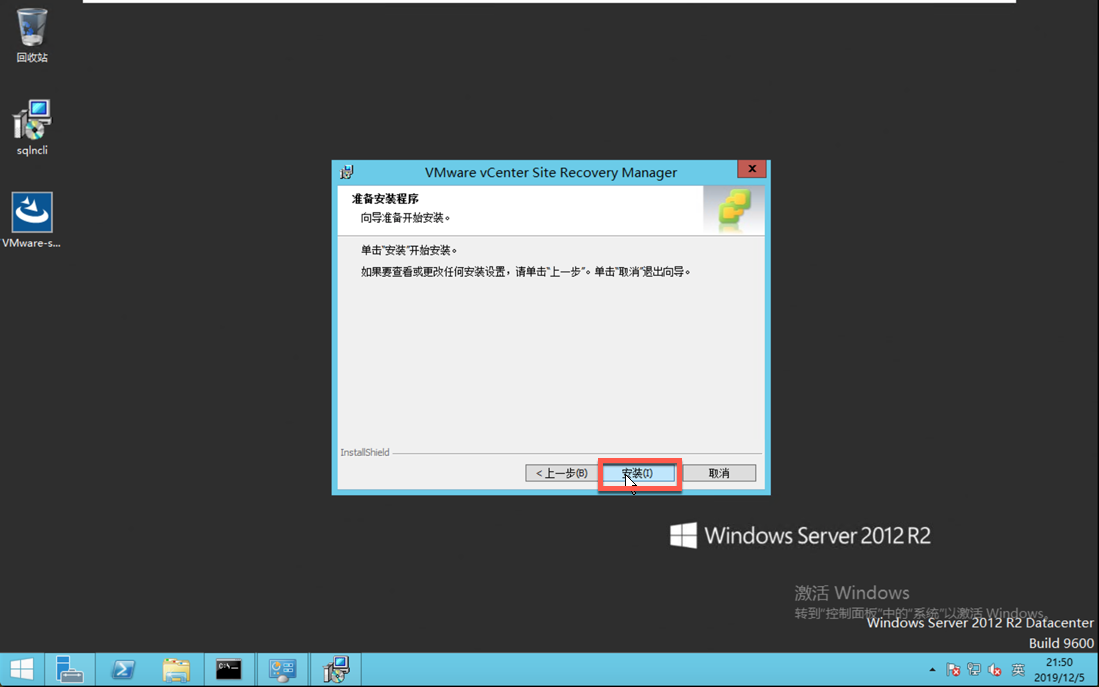
Task: Click the installer icon in dialog title bar
Action: tap(346, 172)
